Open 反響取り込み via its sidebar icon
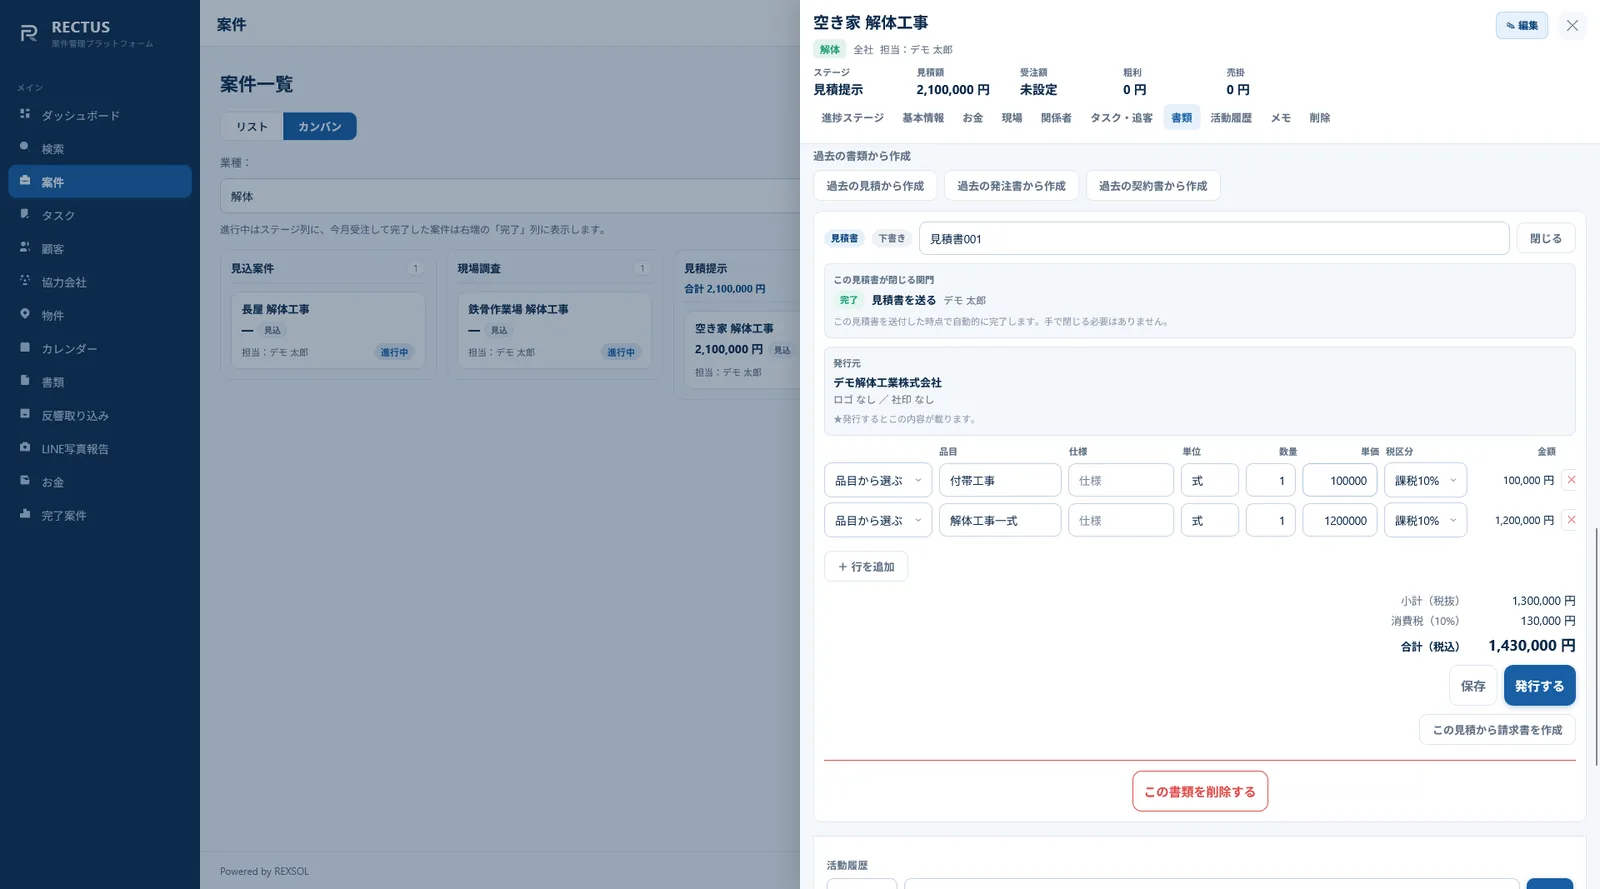The image size is (1600, 889). pyautogui.click(x=25, y=414)
